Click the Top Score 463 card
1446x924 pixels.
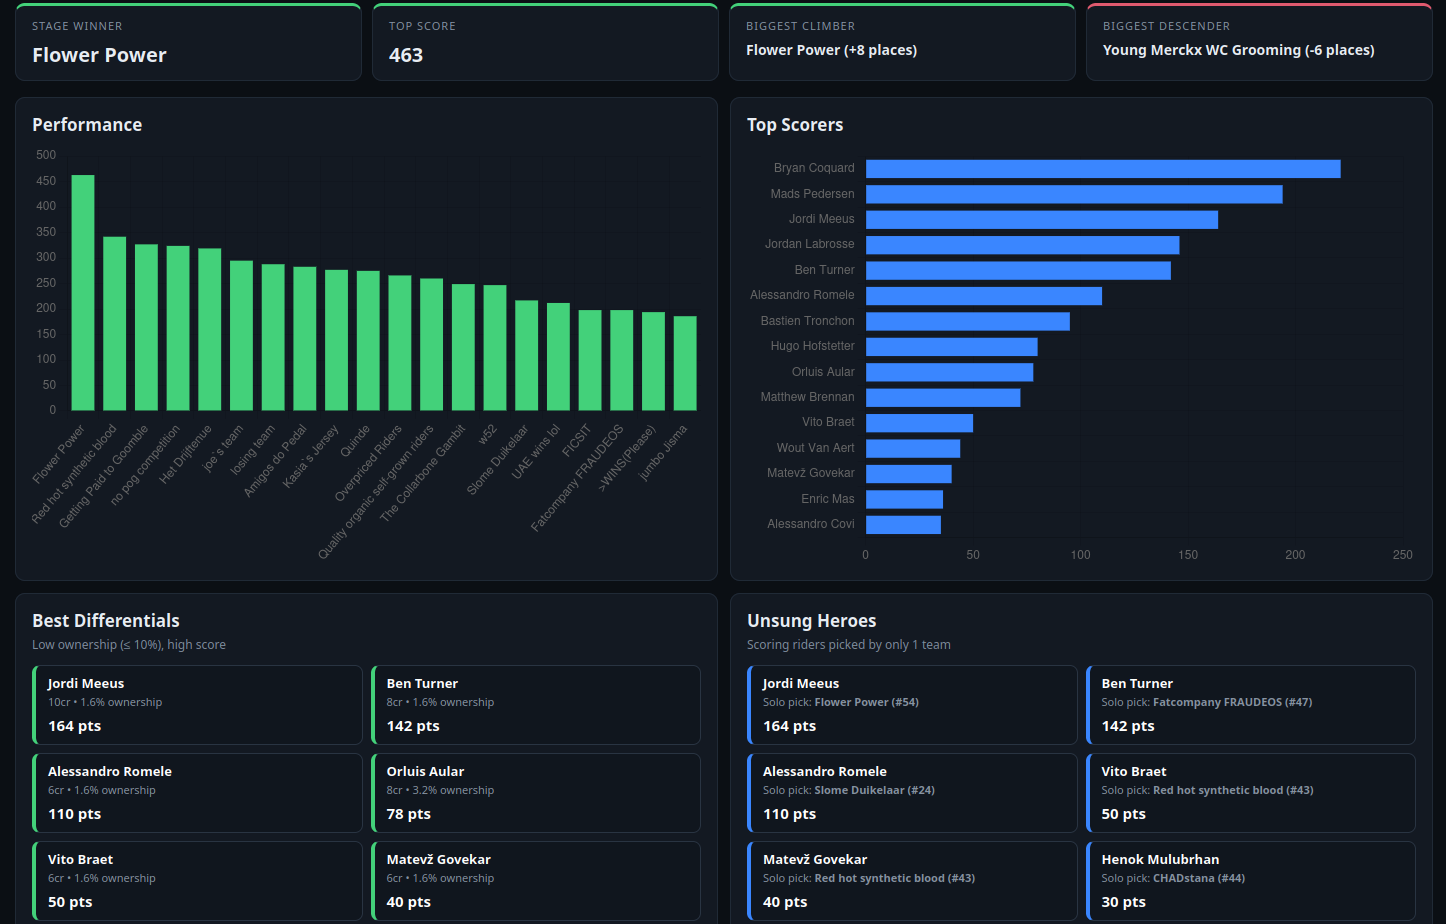(545, 42)
